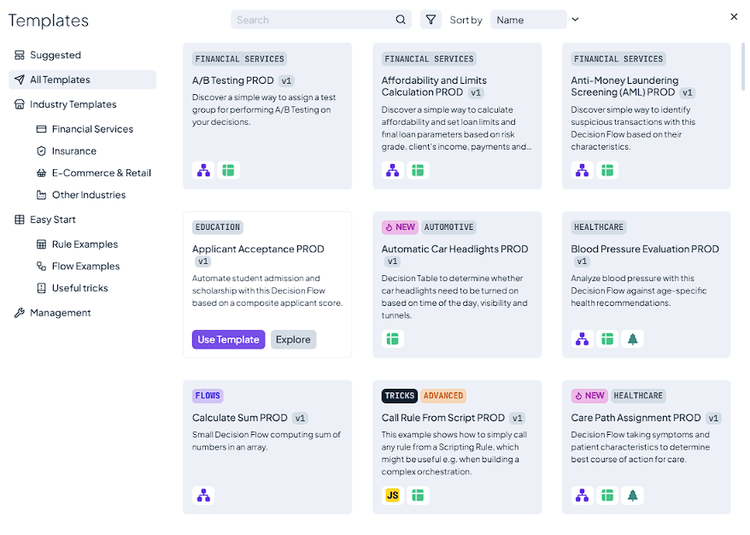Click the template Search input field

(x=312, y=19)
